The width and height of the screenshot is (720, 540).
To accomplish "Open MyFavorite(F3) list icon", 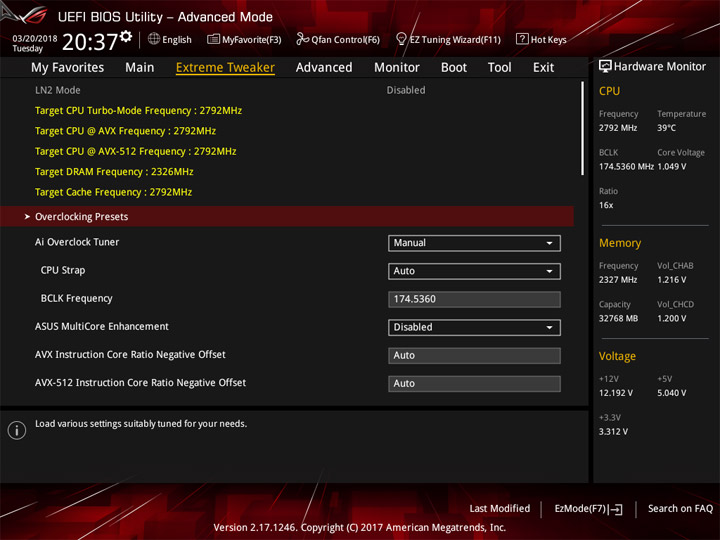I will [x=213, y=39].
